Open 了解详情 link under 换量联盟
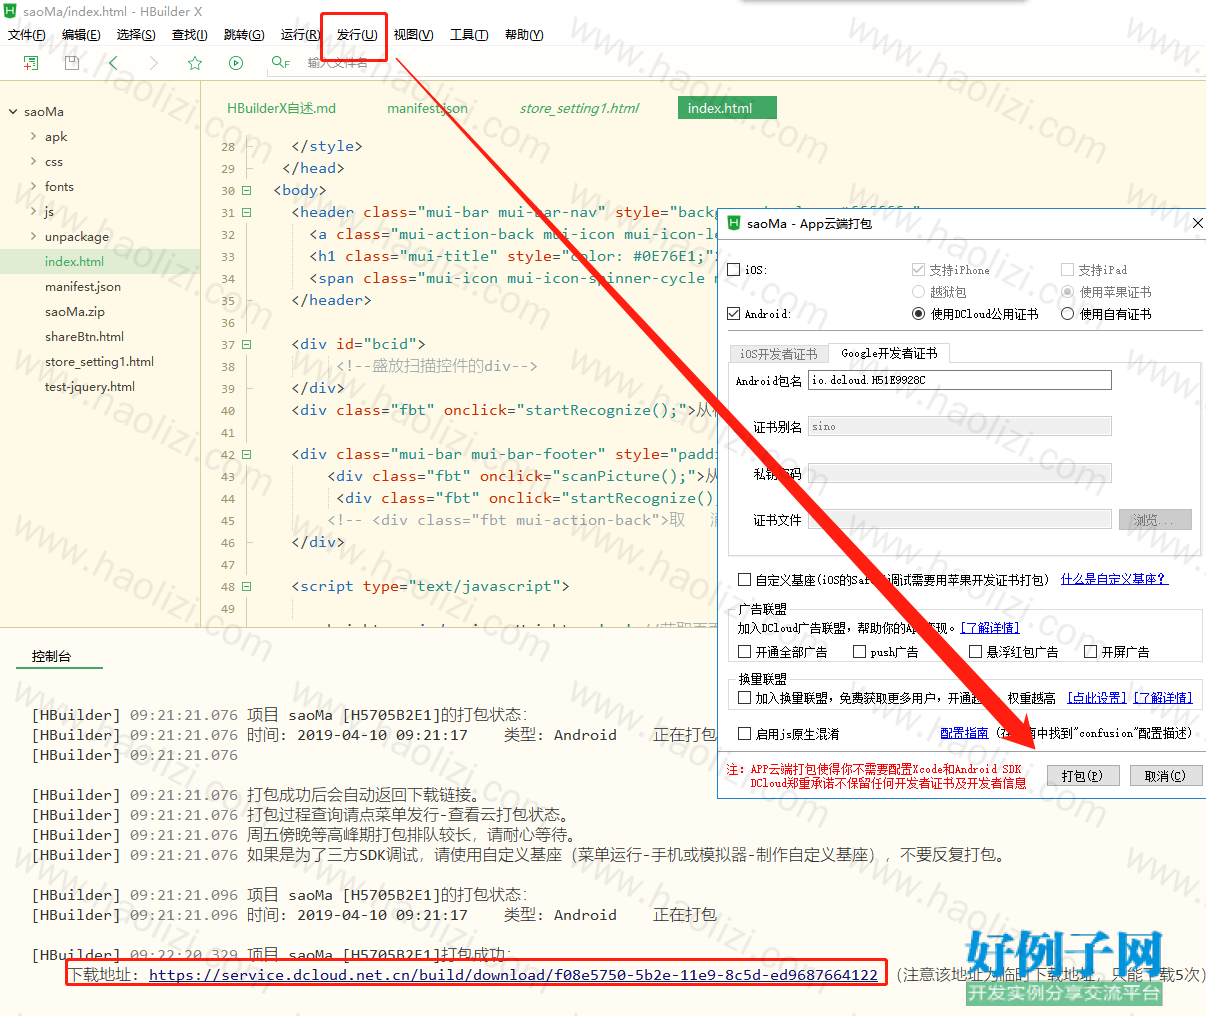 coord(1163,698)
